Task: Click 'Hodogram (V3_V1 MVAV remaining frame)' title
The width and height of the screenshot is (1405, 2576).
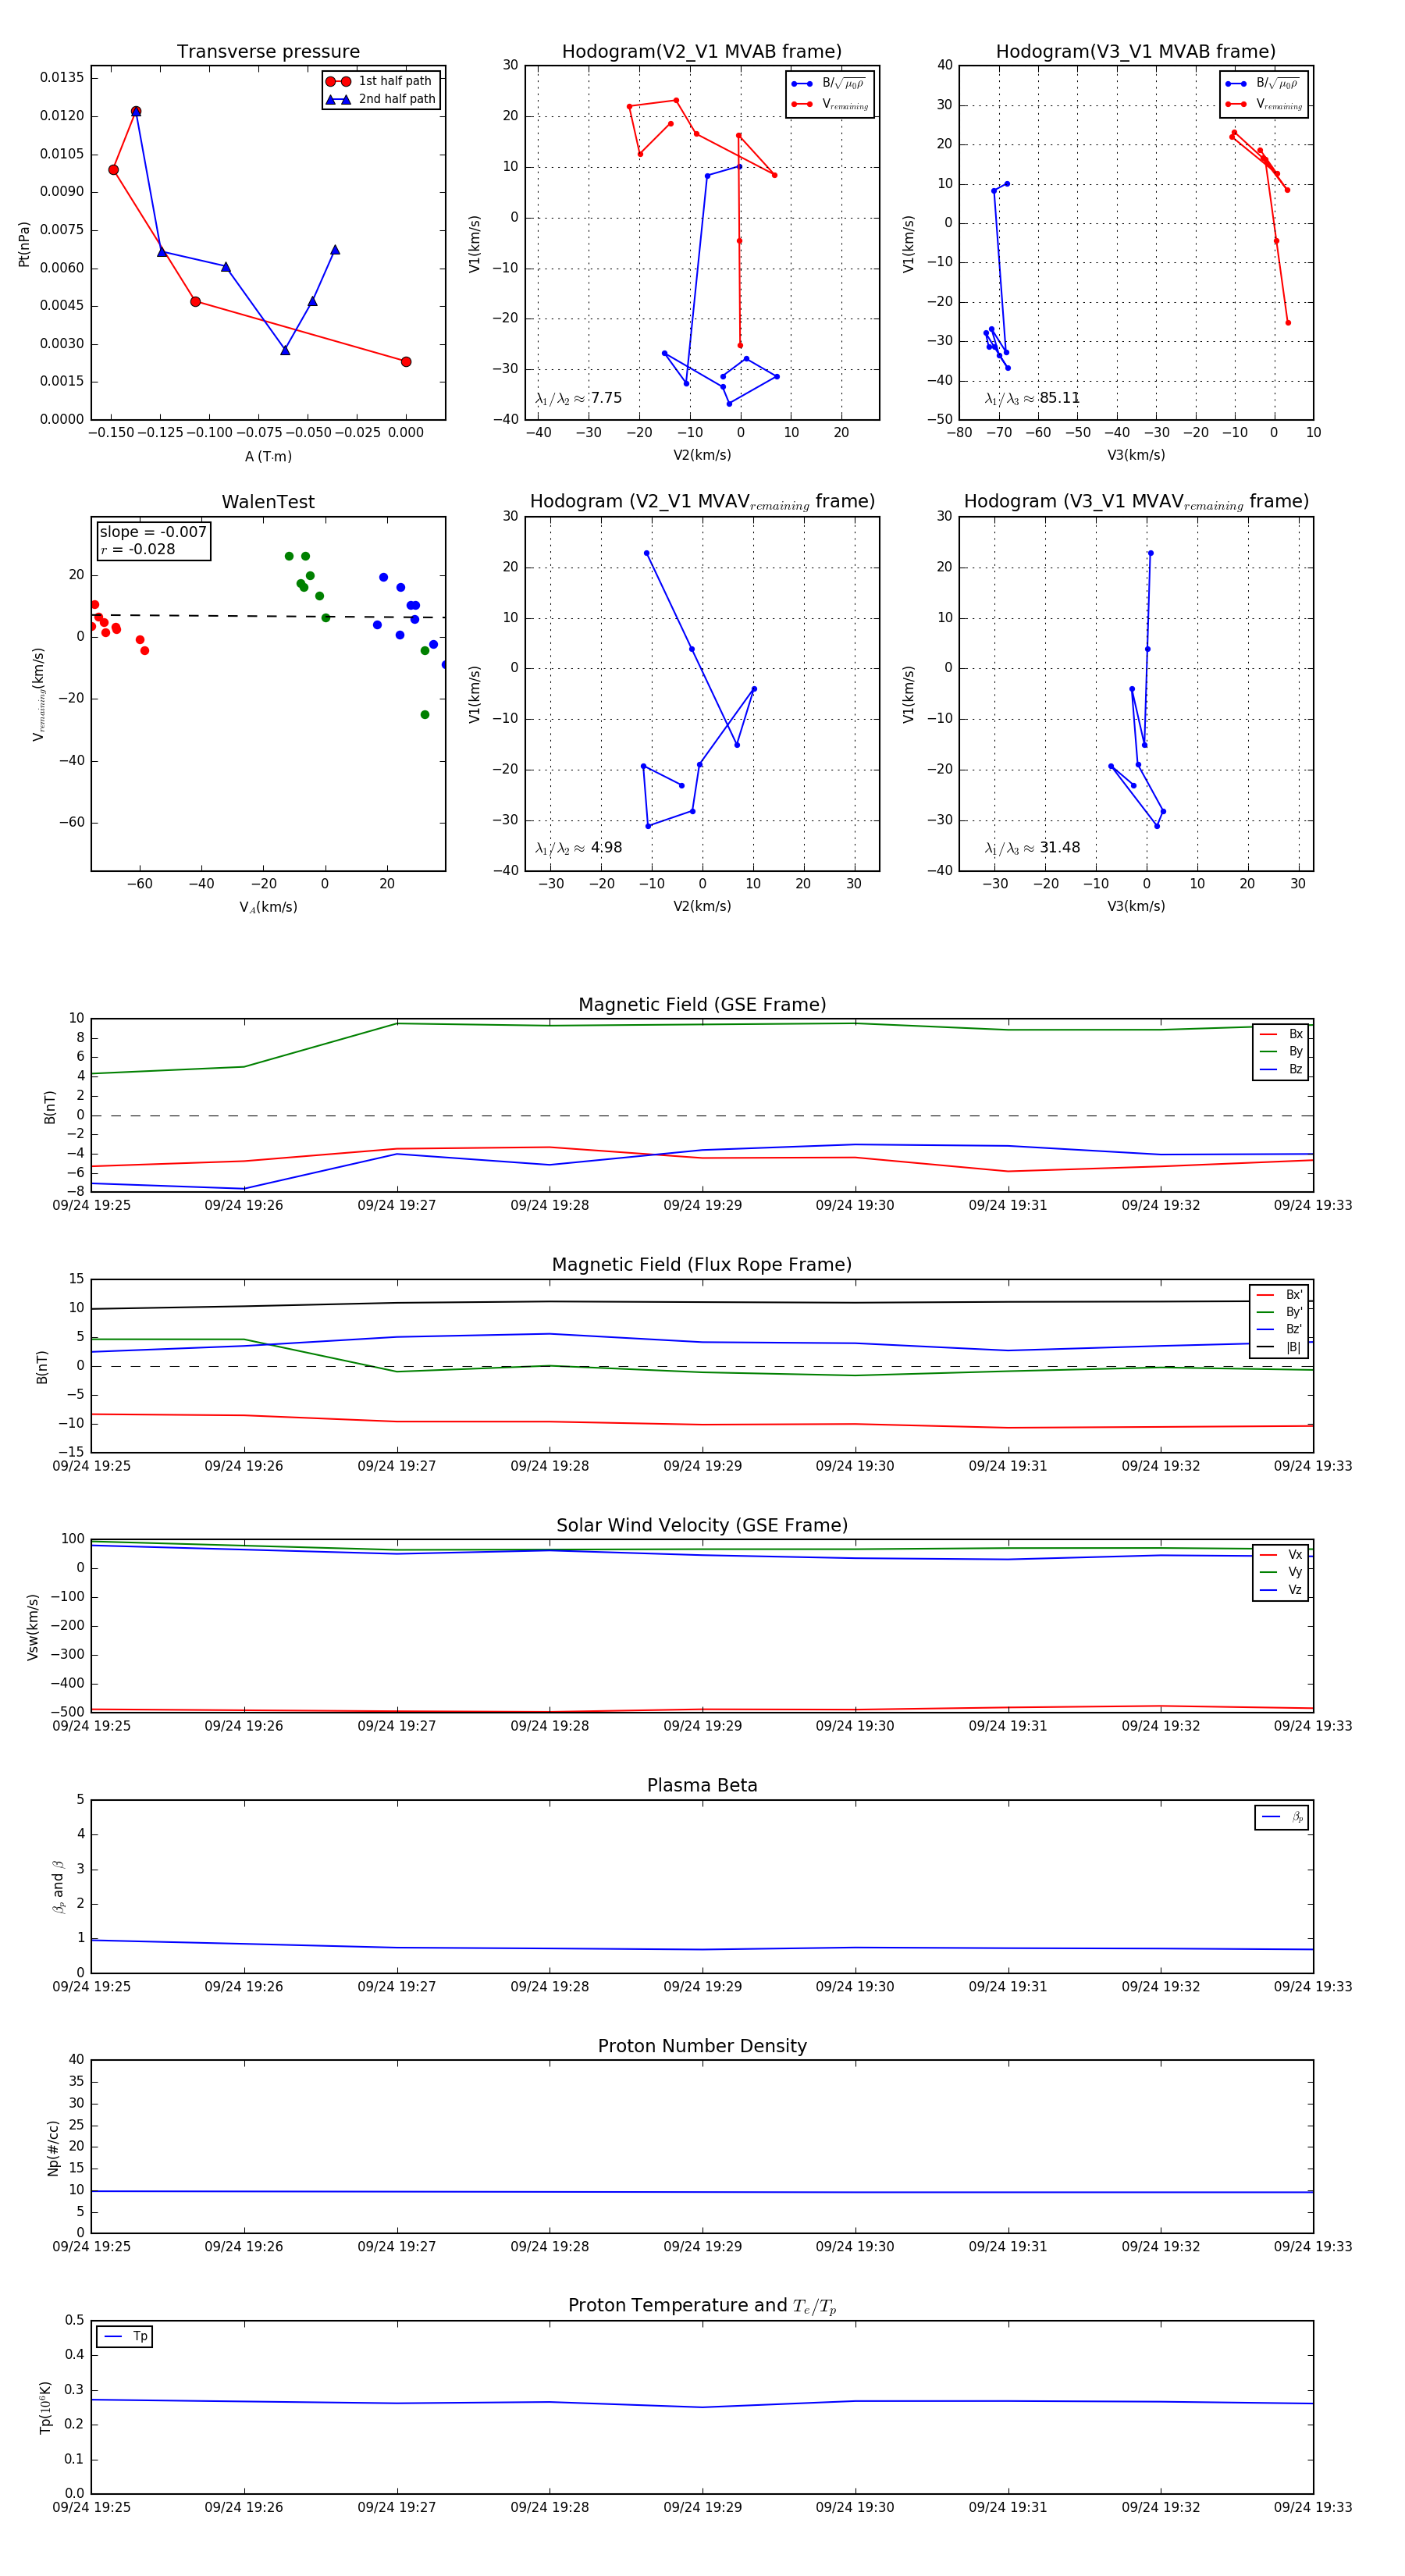Action: pyautogui.click(x=1136, y=502)
